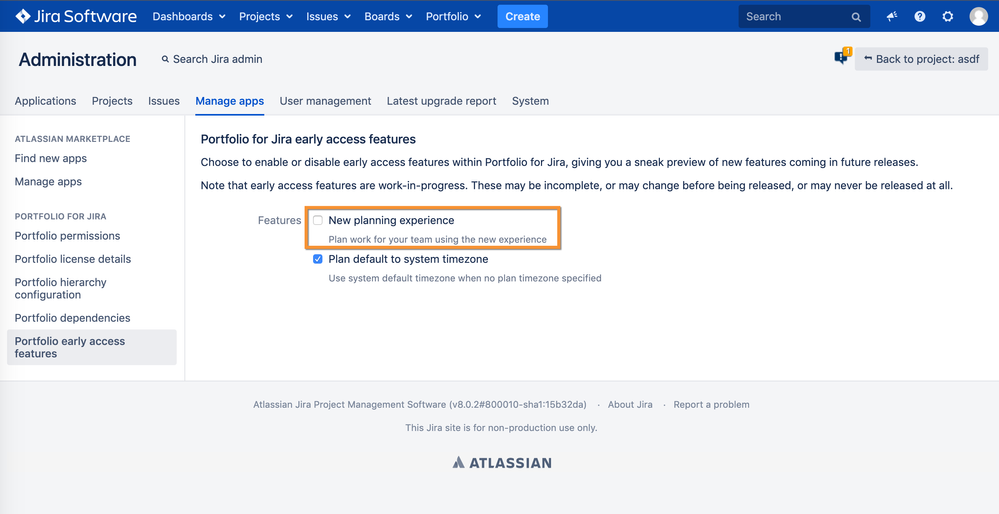This screenshot has width=999, height=514.
Task: Expand the Projects dropdown in the top bar
Action: pyautogui.click(x=266, y=17)
